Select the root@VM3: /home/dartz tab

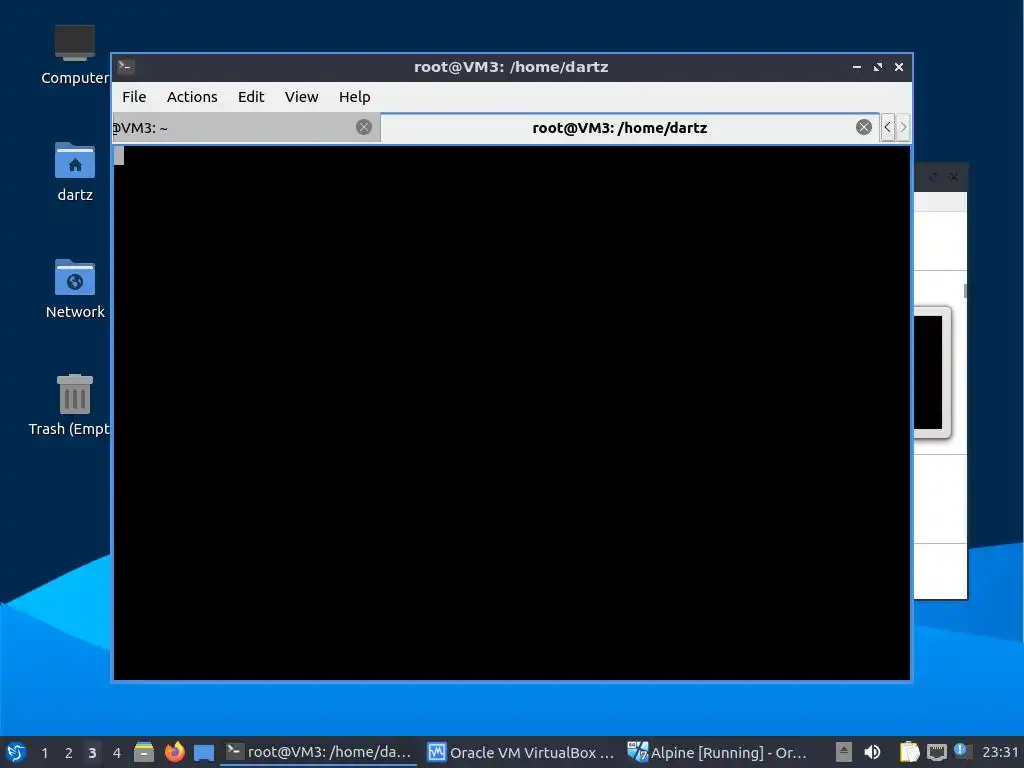(620, 127)
